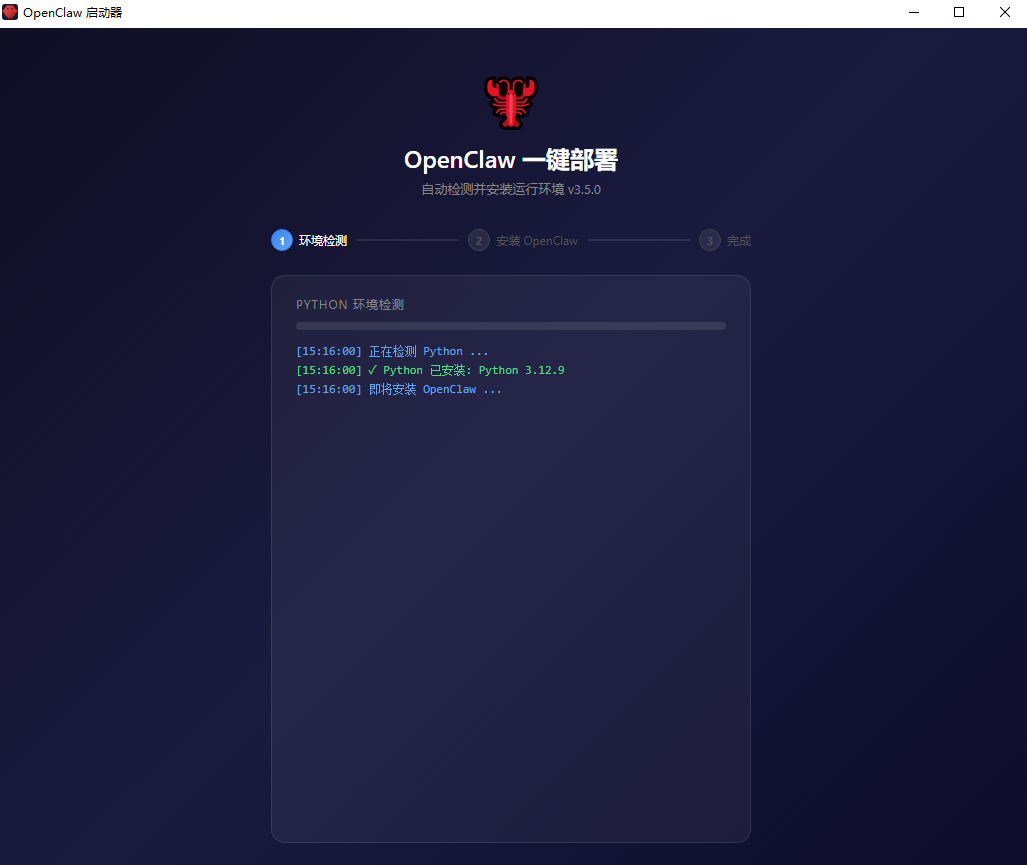Click the 即将安装 OpenClaw log line

coord(399,389)
